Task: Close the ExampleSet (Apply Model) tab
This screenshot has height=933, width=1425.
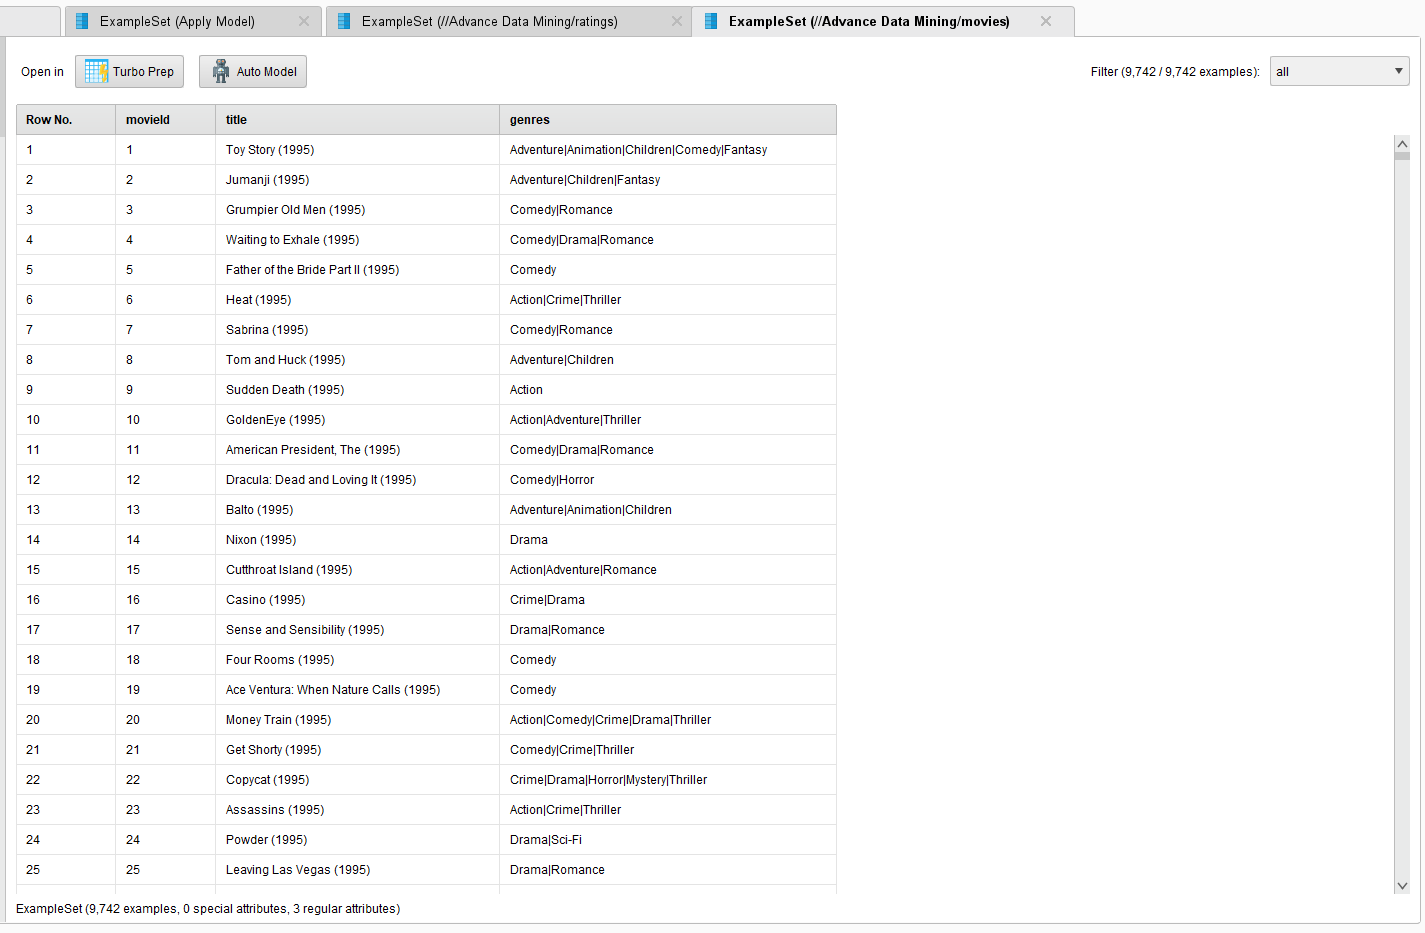Action: (304, 21)
